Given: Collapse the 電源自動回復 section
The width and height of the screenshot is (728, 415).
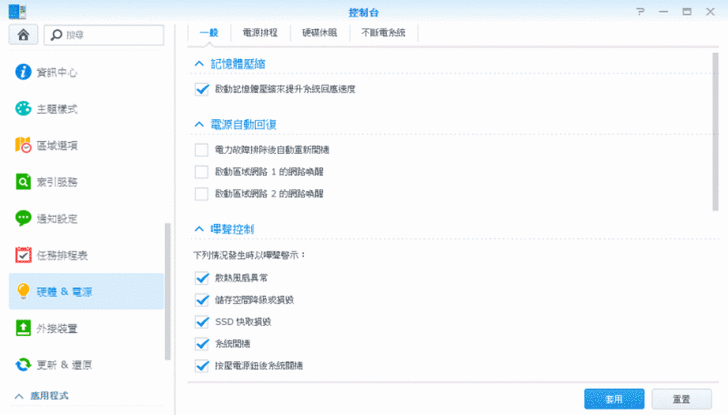Looking at the screenshot, I should [199, 124].
